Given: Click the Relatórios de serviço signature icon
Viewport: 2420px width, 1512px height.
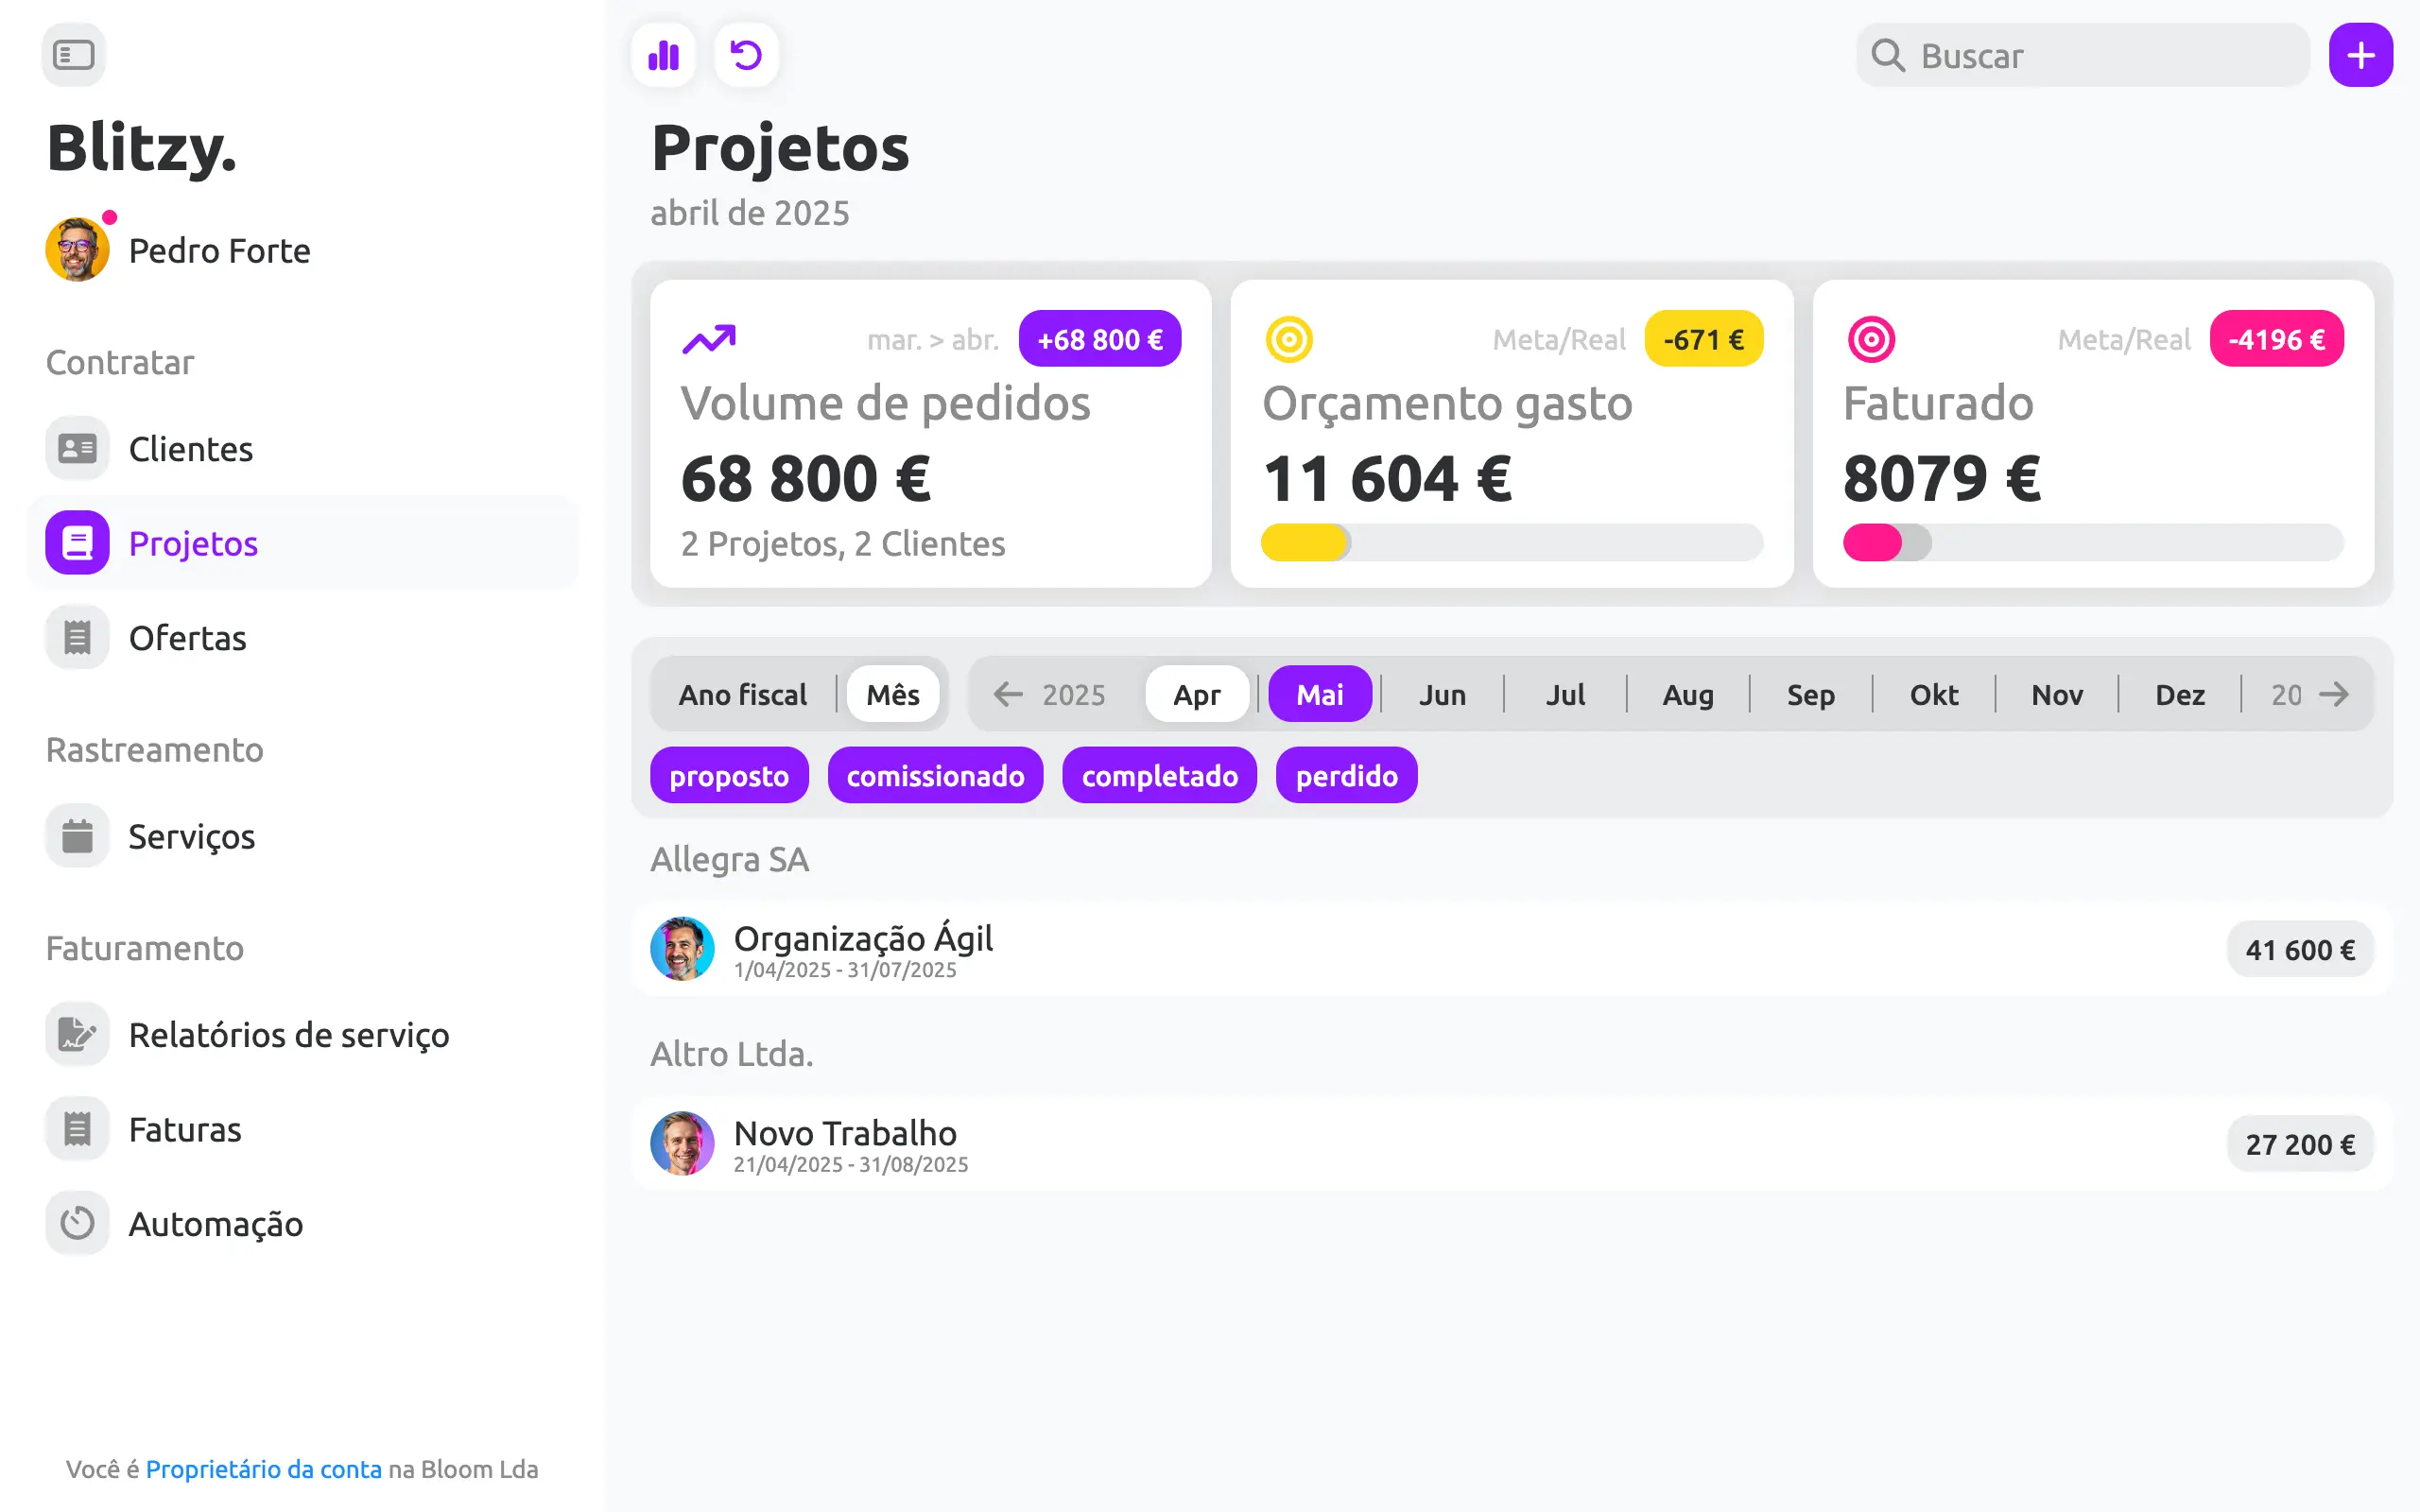Looking at the screenshot, I should point(77,1034).
